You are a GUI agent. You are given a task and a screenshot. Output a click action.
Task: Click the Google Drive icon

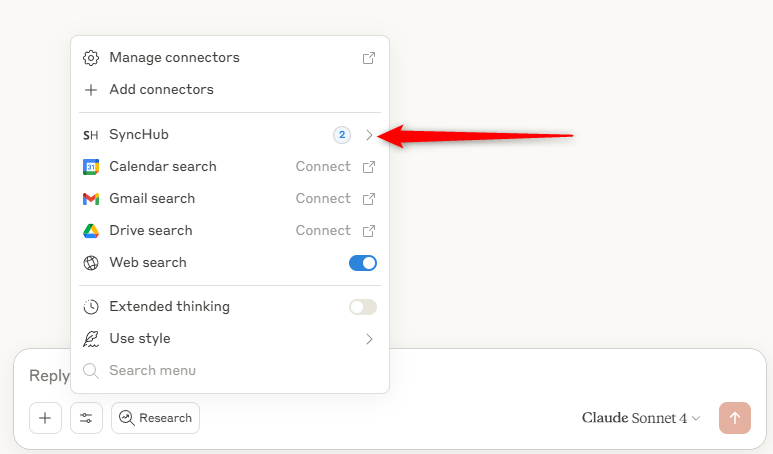point(91,231)
